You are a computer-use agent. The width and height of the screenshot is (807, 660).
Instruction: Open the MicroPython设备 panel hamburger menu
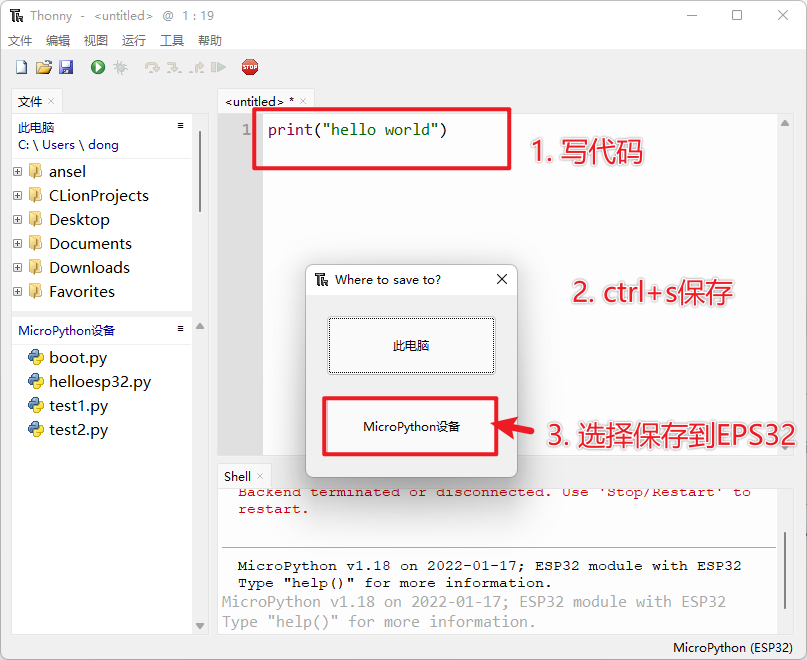coord(180,328)
